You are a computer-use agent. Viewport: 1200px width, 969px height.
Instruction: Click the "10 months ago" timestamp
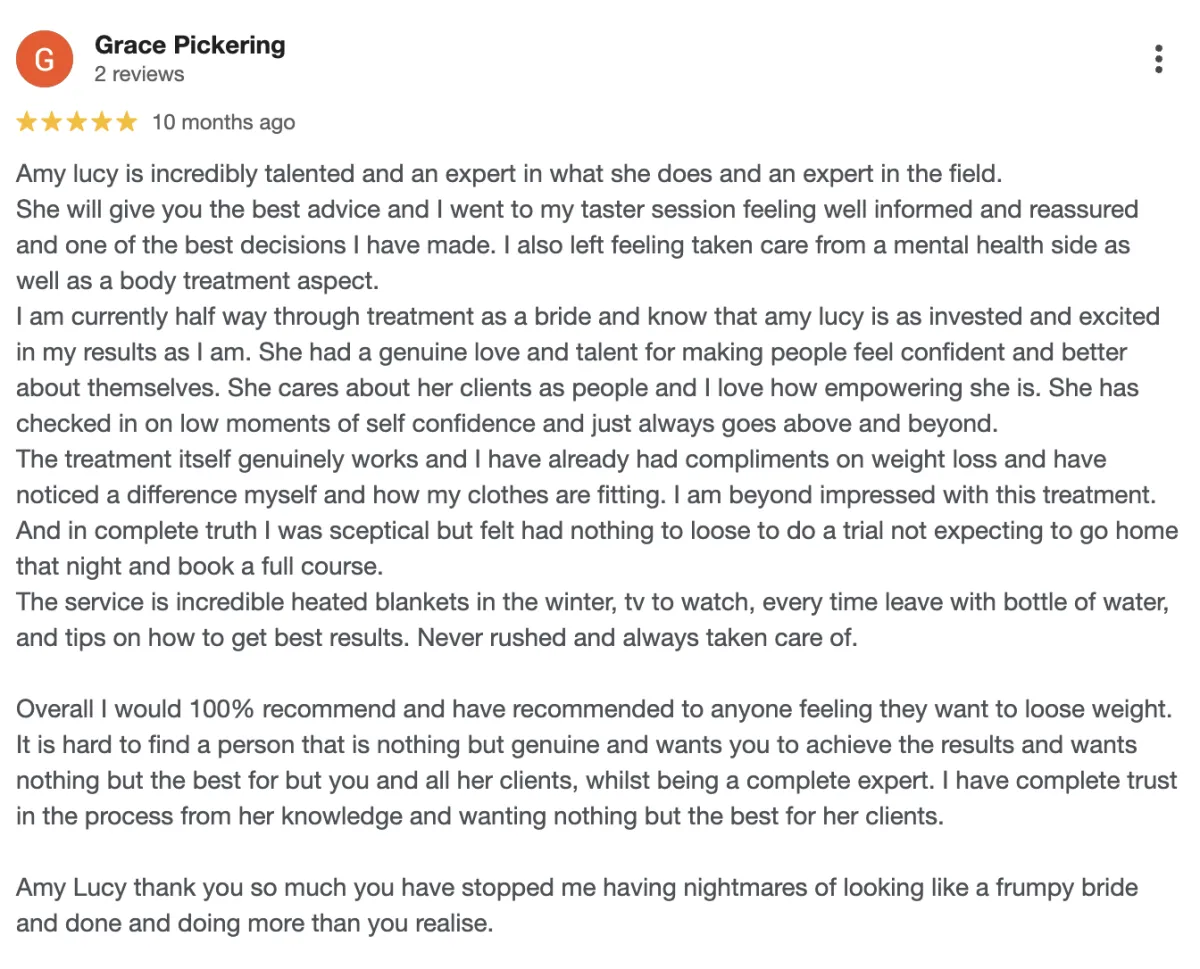[223, 122]
